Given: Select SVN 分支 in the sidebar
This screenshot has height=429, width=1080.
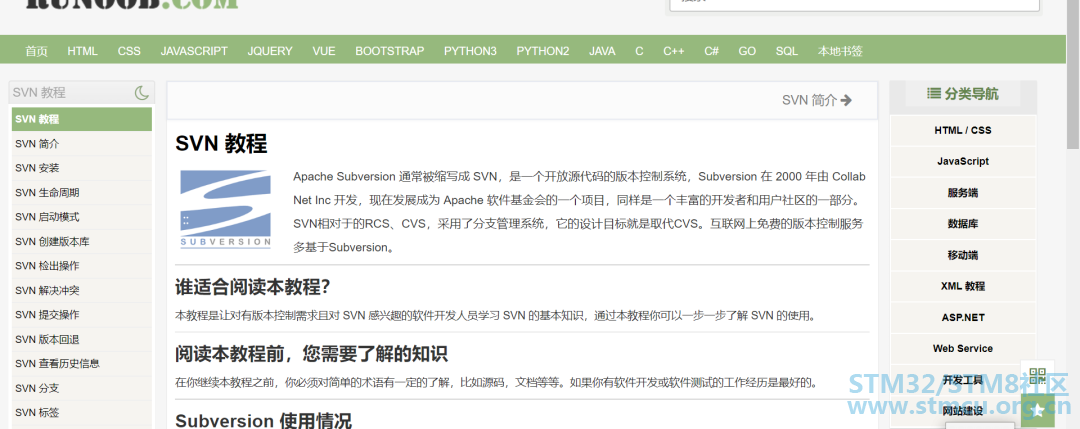Looking at the screenshot, I should [x=82, y=388].
